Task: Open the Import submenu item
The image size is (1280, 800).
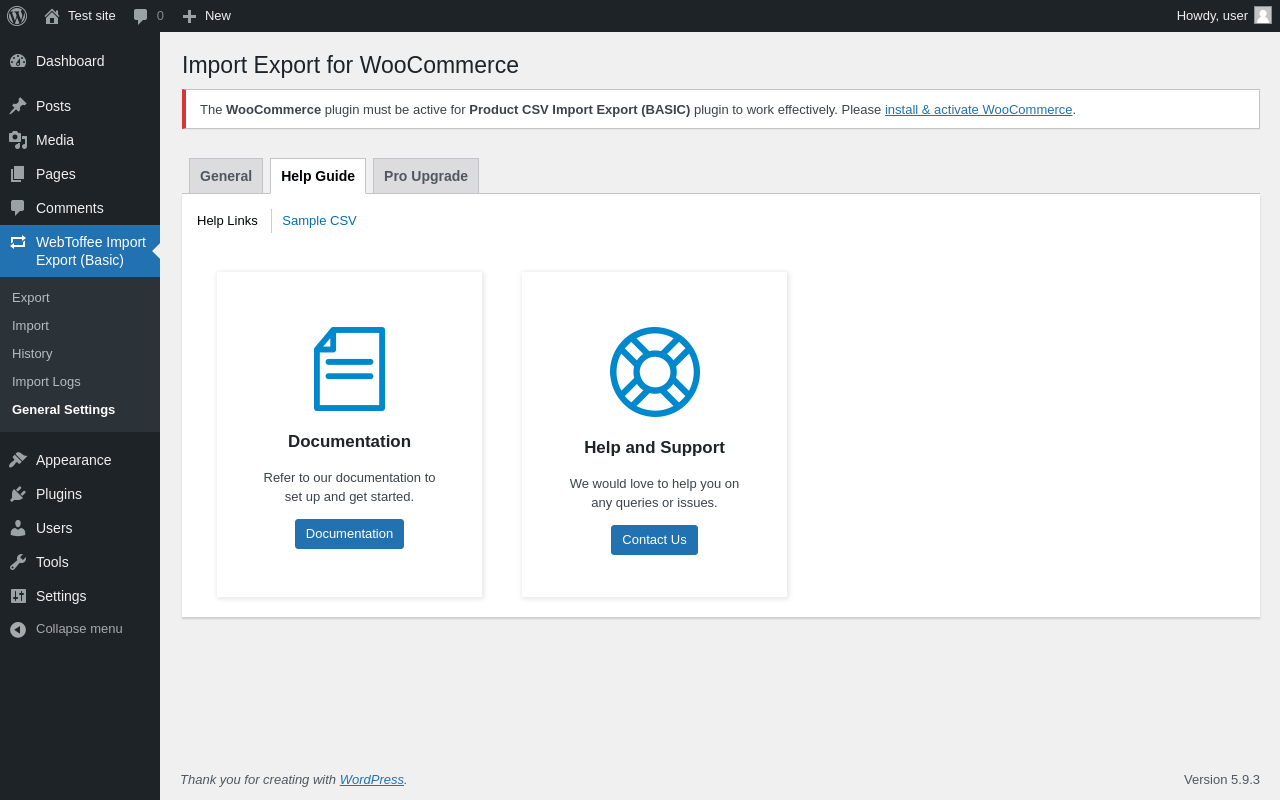Action: [80, 326]
